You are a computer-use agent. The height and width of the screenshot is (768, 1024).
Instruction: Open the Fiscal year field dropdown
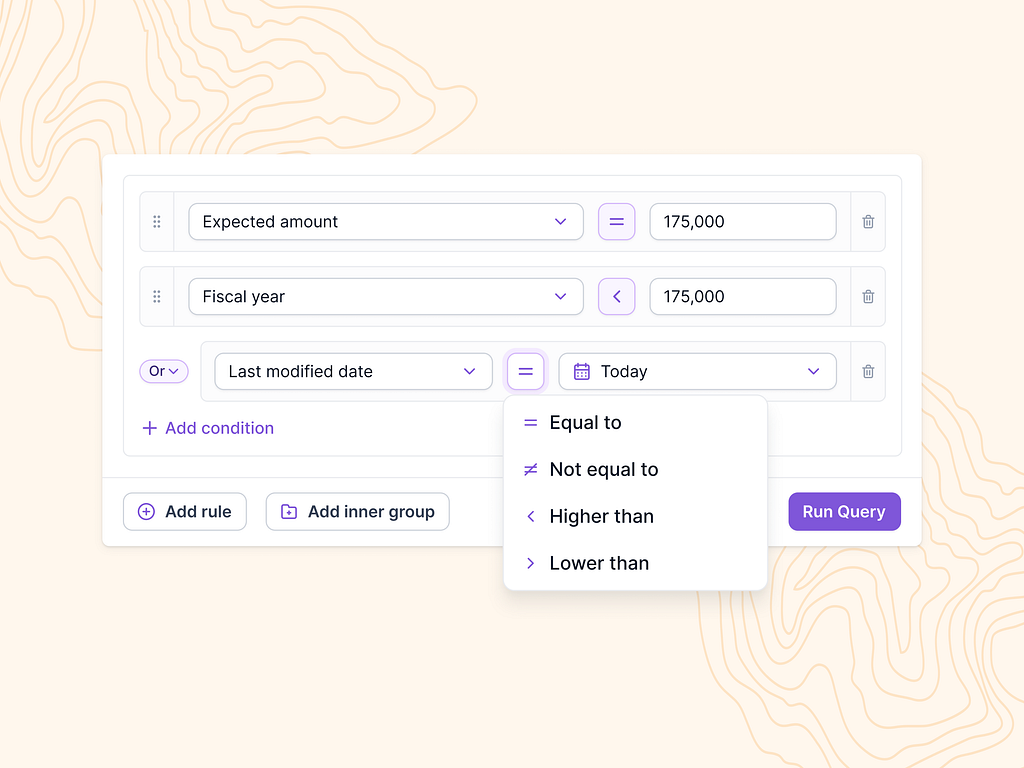(560, 296)
